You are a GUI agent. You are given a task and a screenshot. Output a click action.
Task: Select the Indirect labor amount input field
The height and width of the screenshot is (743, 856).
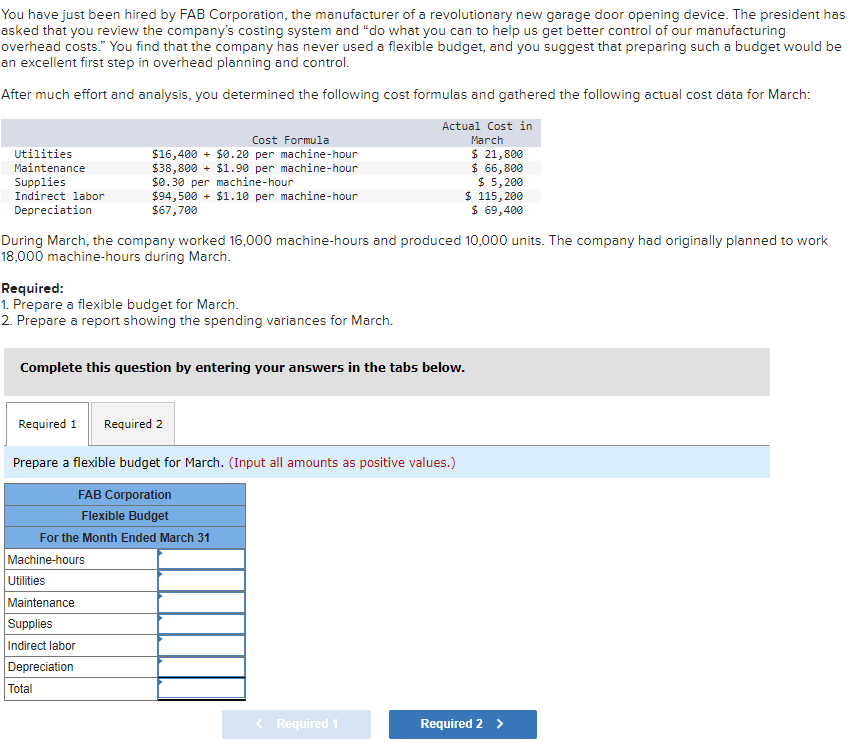pos(201,646)
